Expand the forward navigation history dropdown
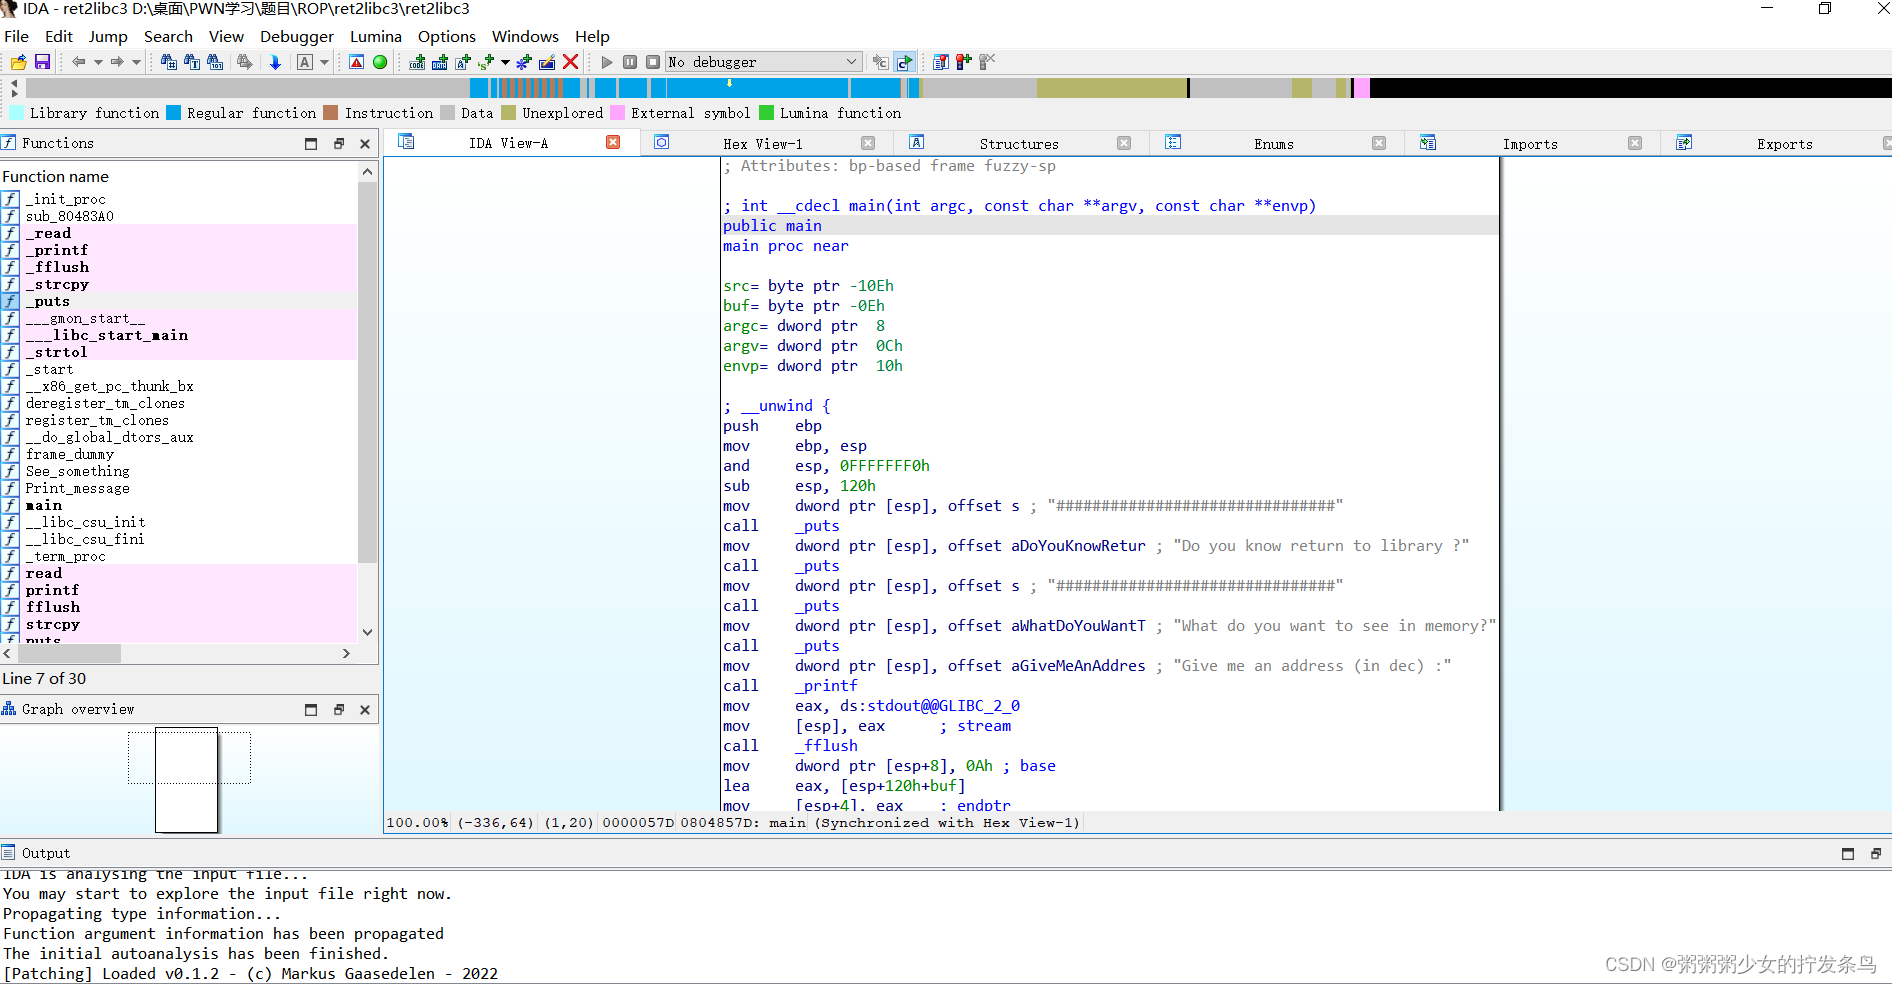Viewport: 1892px width, 984px height. pos(136,62)
